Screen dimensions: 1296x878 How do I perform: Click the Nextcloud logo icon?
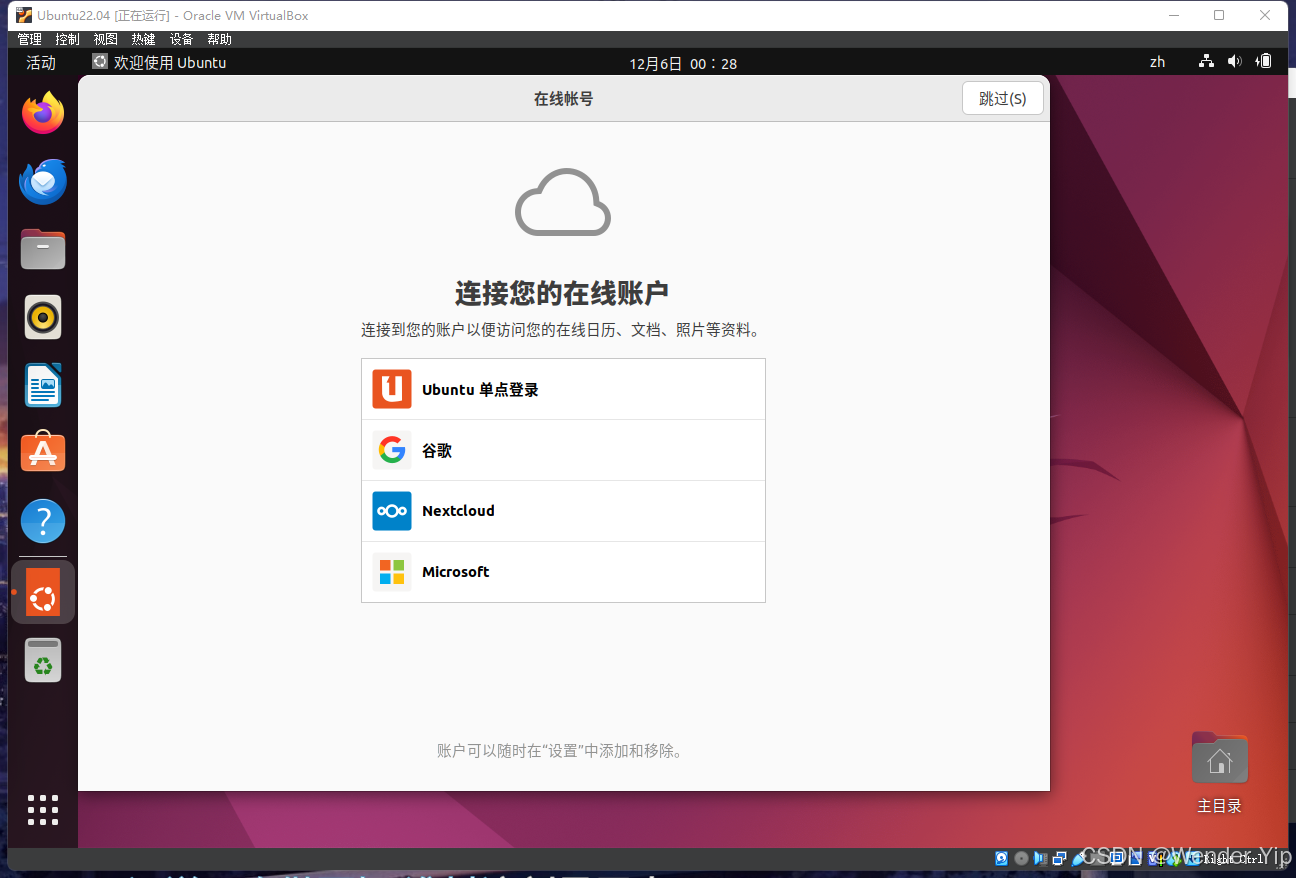click(x=392, y=511)
